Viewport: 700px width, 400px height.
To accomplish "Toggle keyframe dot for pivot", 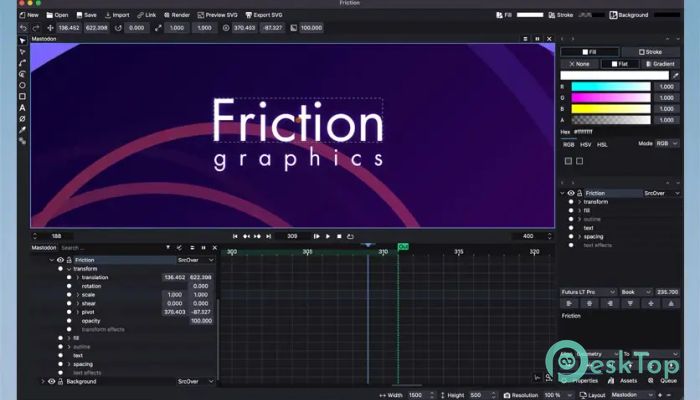I will [69, 312].
